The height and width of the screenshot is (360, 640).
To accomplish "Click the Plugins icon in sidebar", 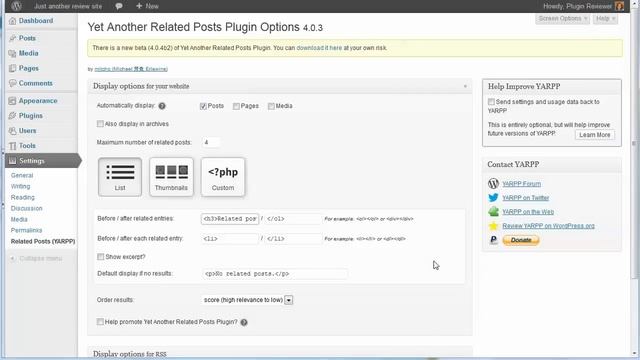I will pyautogui.click(x=12, y=116).
